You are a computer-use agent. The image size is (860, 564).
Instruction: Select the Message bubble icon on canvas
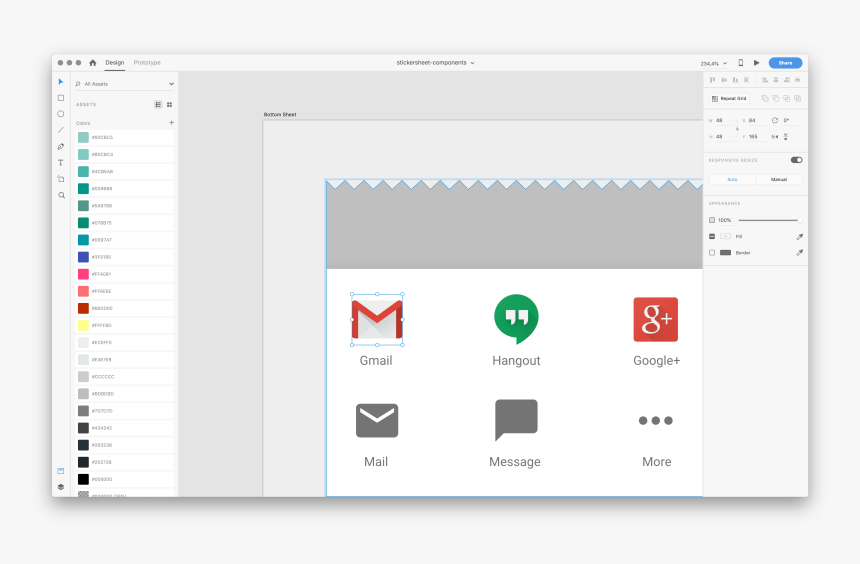[516, 420]
